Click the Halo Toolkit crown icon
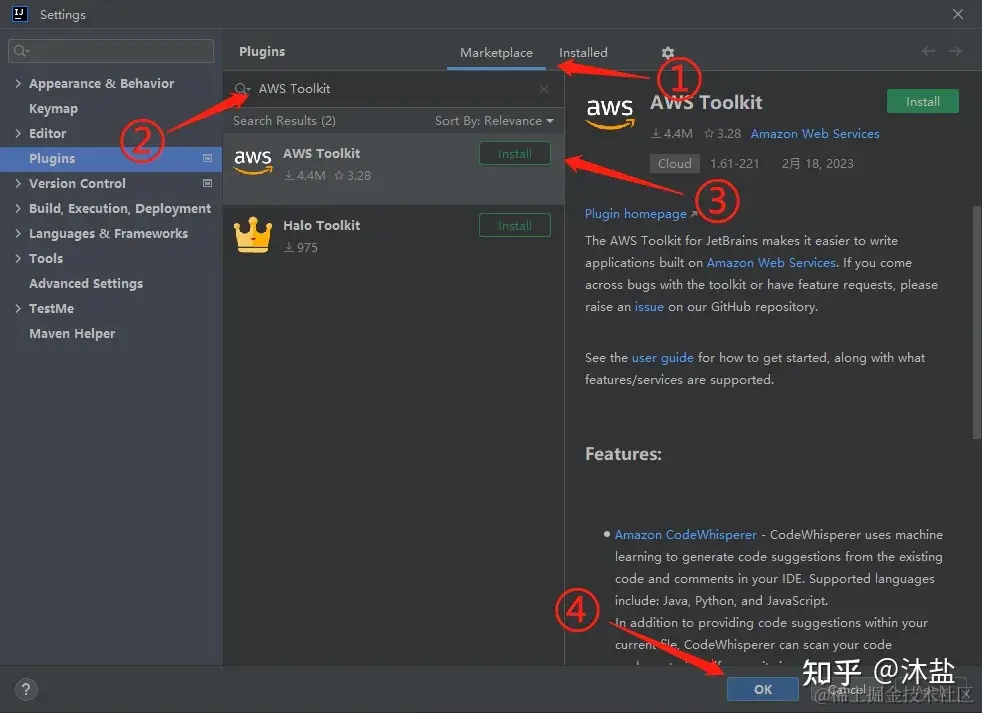Image resolution: width=982 pixels, height=713 pixels. [253, 234]
